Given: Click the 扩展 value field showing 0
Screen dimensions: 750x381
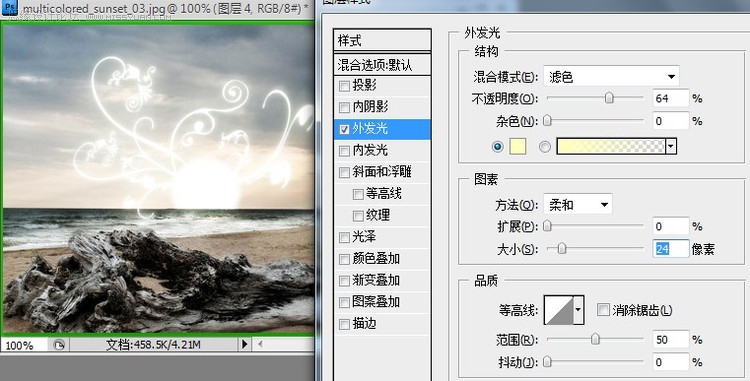Looking at the screenshot, I should click(x=671, y=226).
